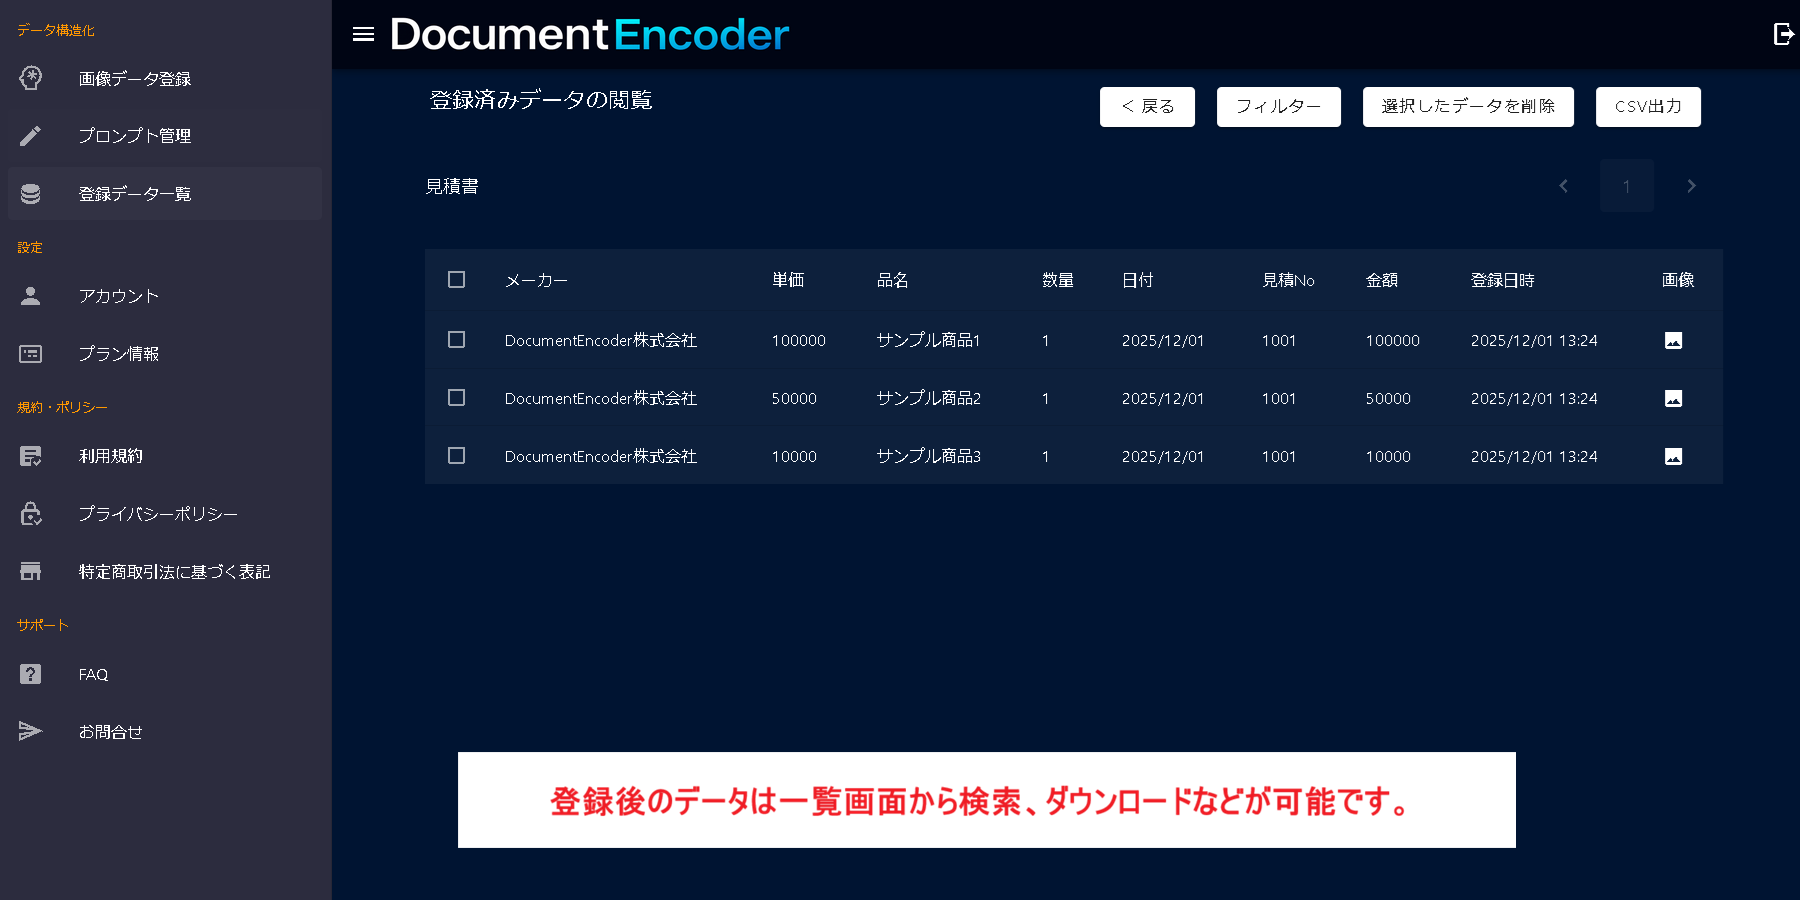Viewport: 1800px width, 900px height.
Task: Click the pencil icon for プロンプト管理
Action: (31, 136)
